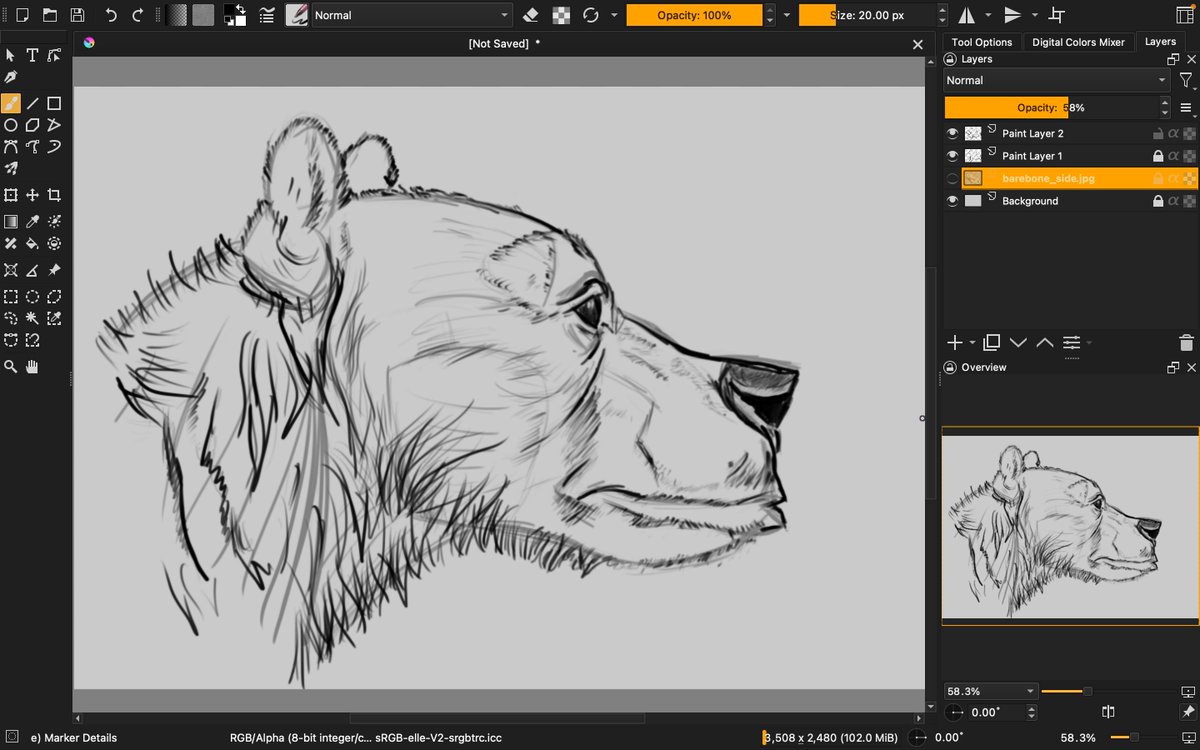This screenshot has width=1200, height=750.
Task: Switch to the Tool Options tab
Action: point(981,42)
